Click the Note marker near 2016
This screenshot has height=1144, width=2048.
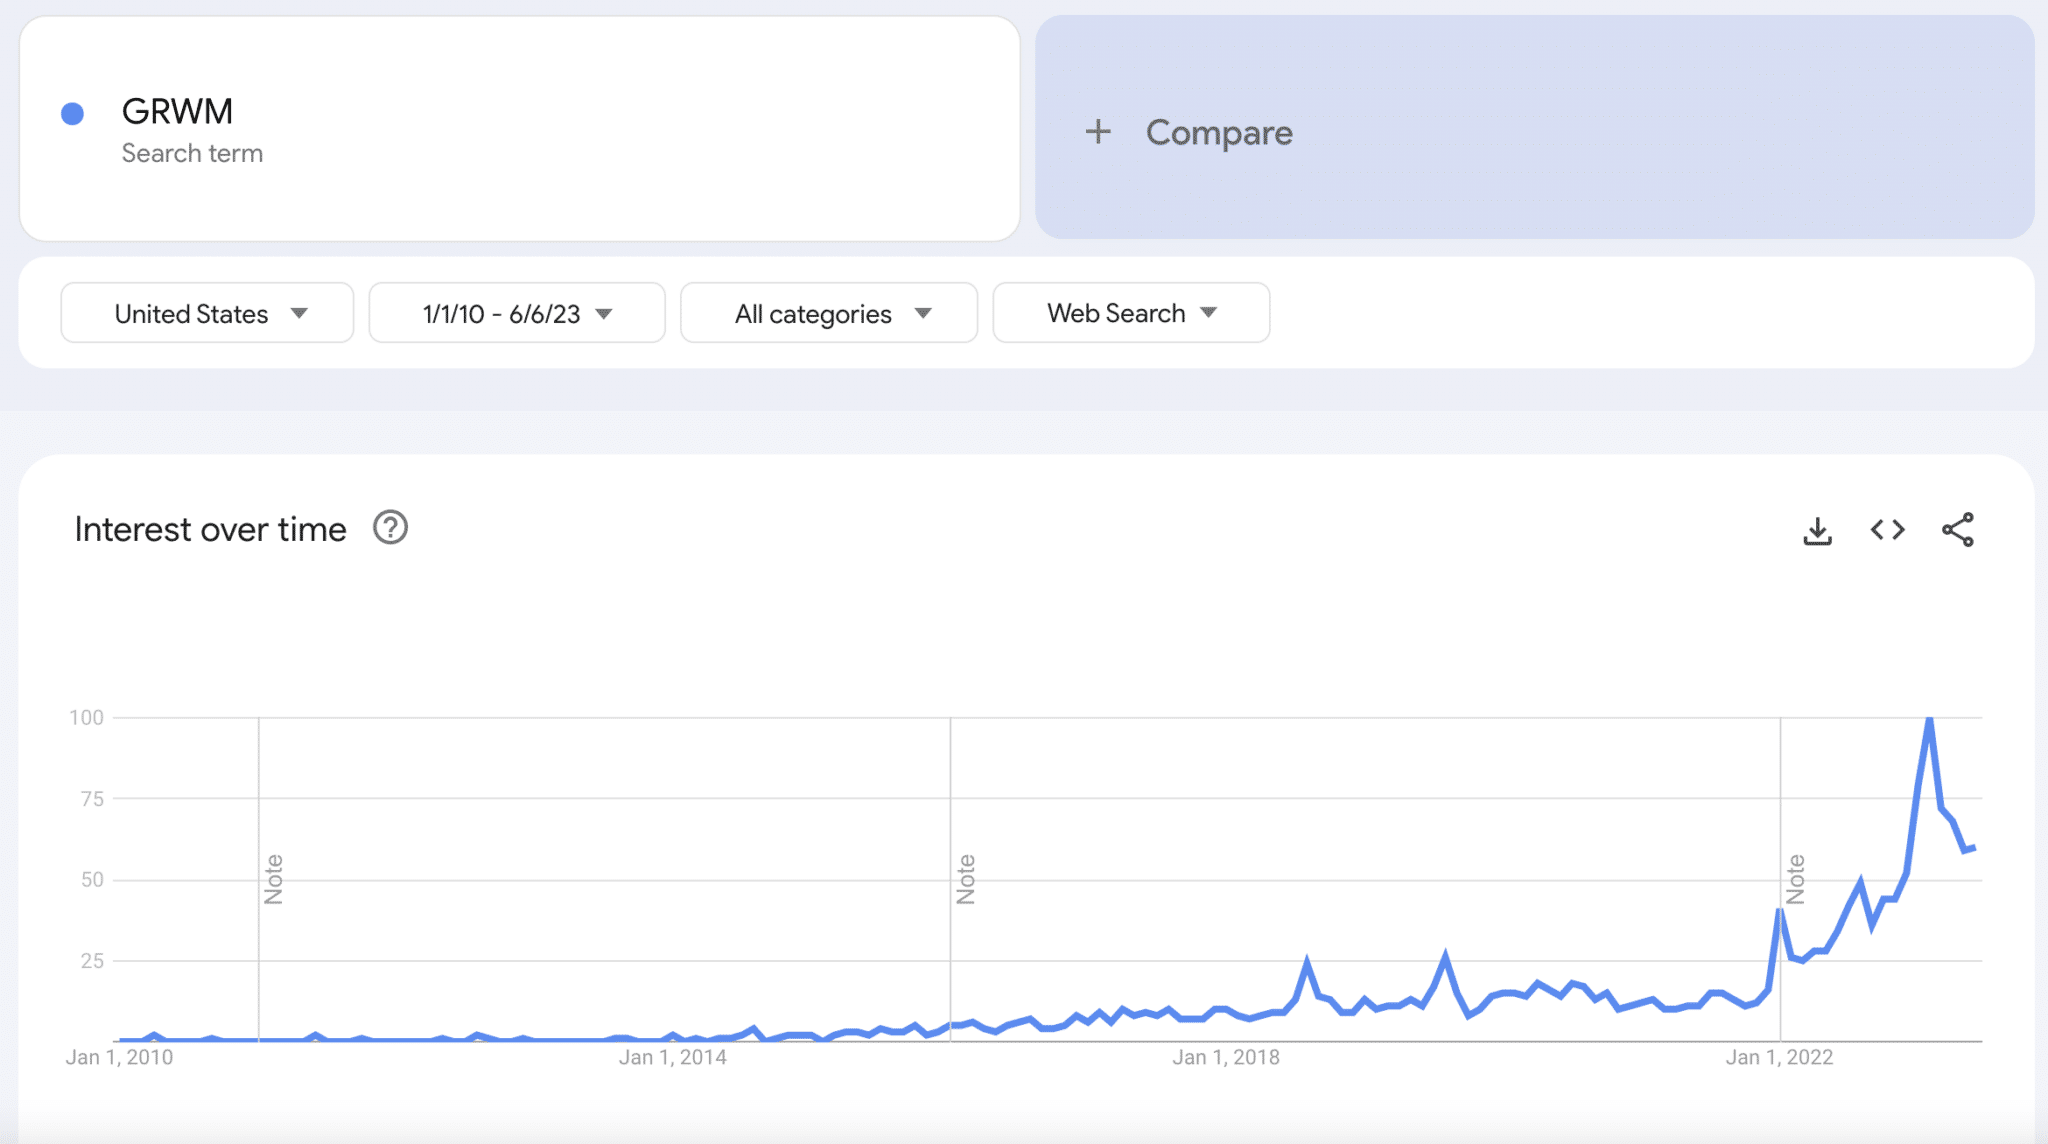click(965, 879)
